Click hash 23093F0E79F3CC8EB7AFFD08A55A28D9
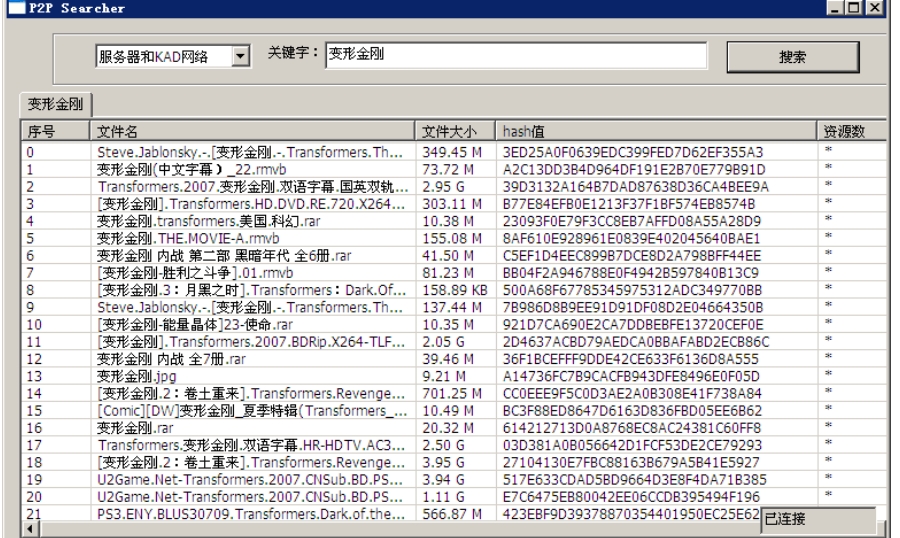This screenshot has height=538, width=900. point(632,221)
